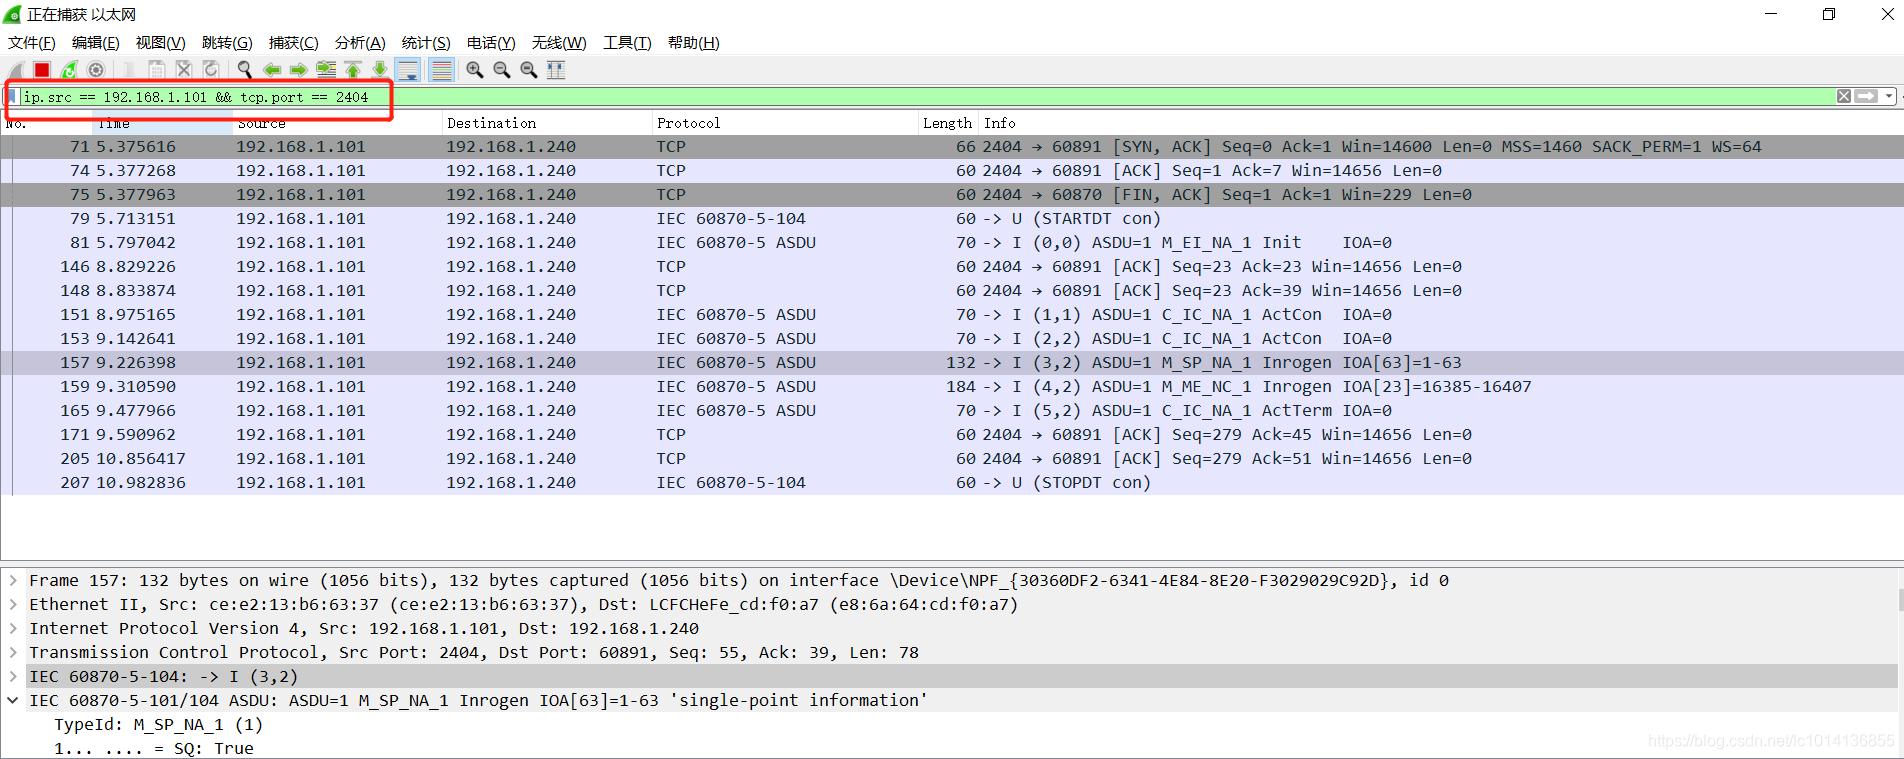Toggle packet list colorization
Viewport: 1904px width, 759px height.
(441, 70)
